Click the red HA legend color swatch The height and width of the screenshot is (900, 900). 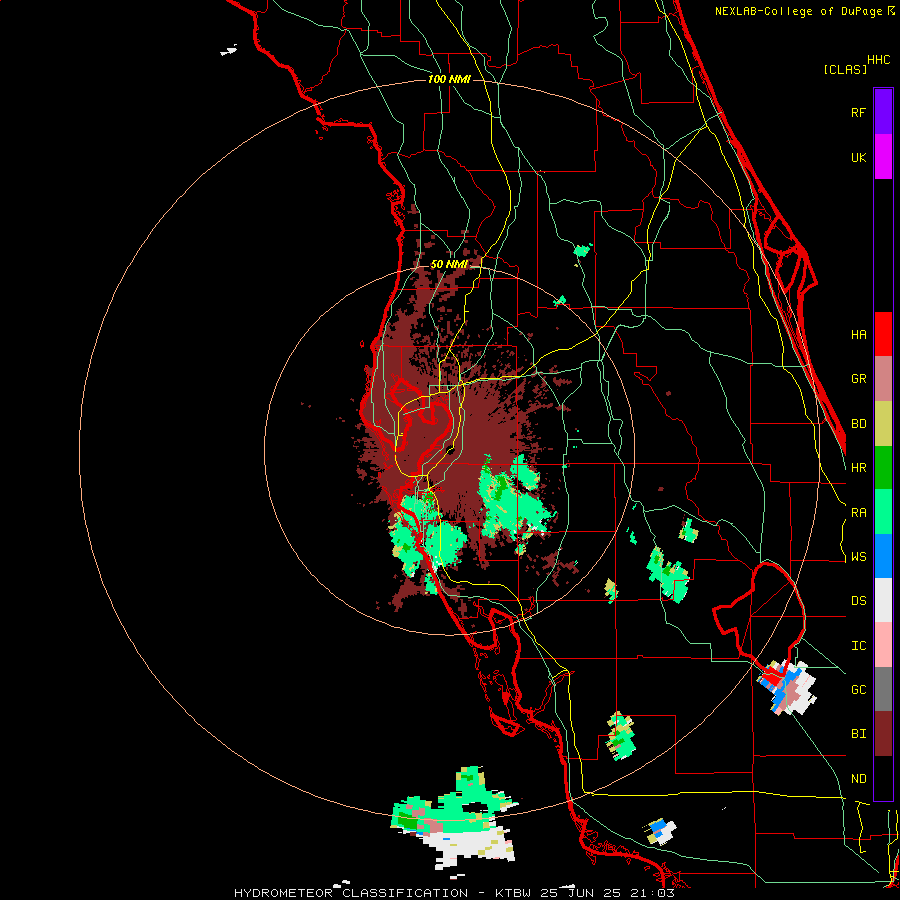[x=883, y=334]
